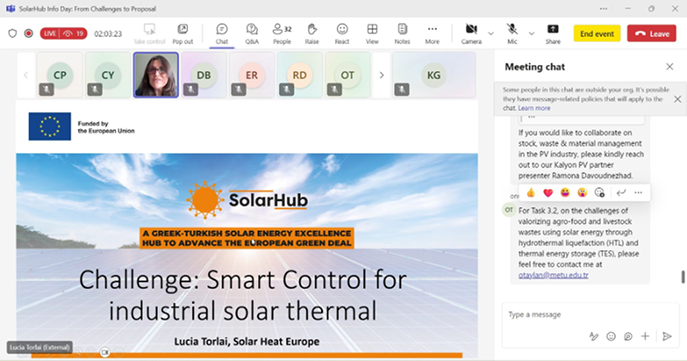
Task: Open the View layout options
Action: [372, 34]
